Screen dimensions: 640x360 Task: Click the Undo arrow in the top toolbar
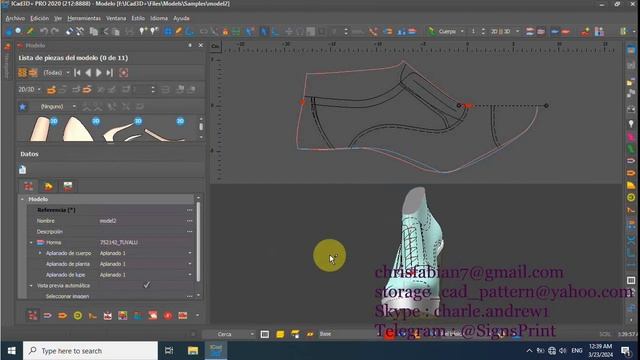pyautogui.click(x=44, y=31)
